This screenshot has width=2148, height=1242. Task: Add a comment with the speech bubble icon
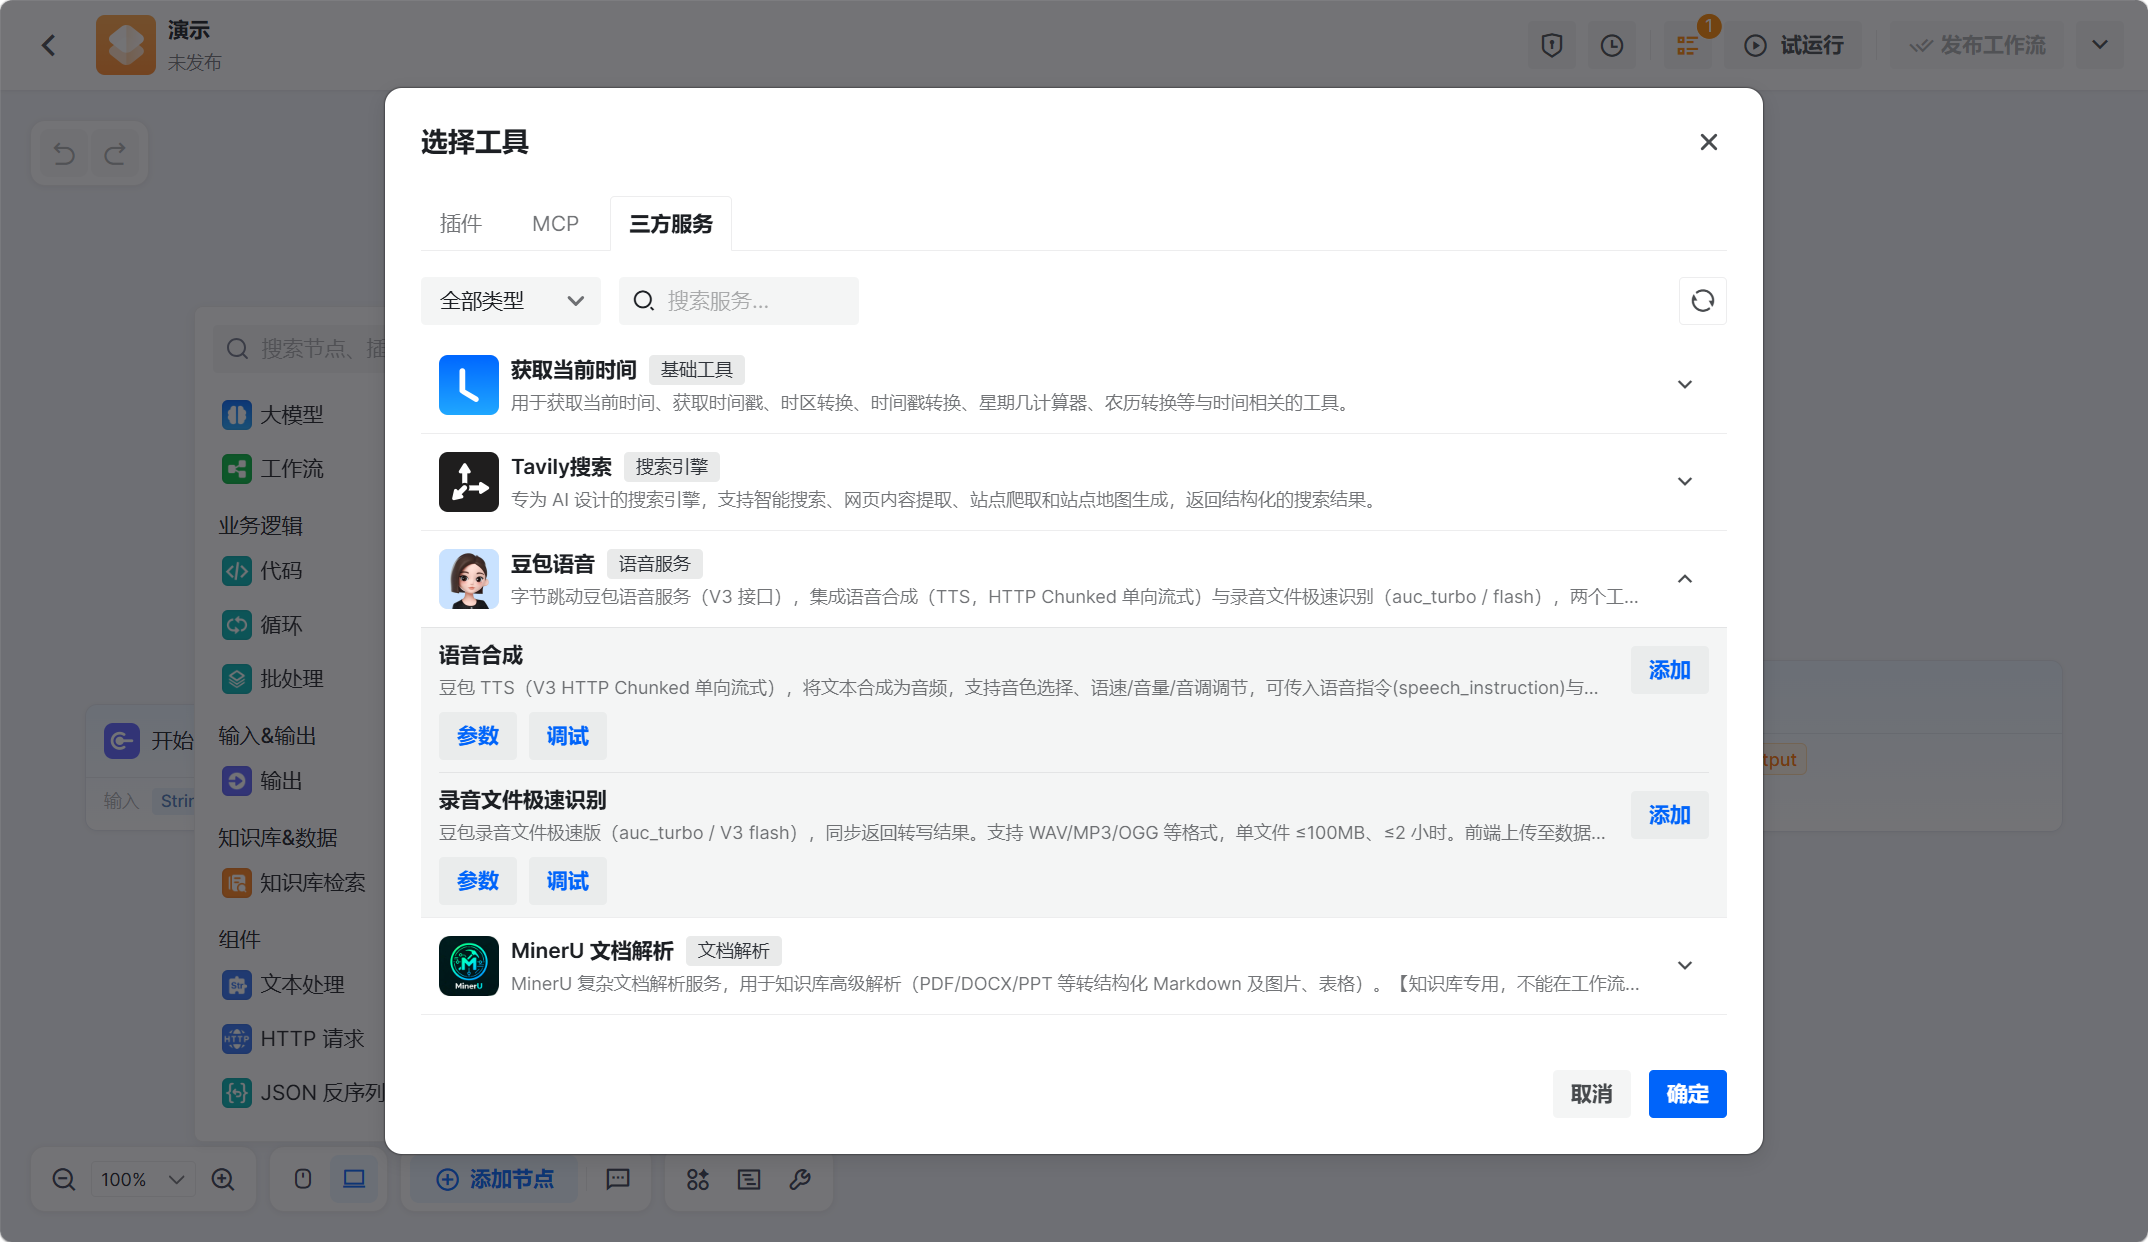tap(618, 1180)
